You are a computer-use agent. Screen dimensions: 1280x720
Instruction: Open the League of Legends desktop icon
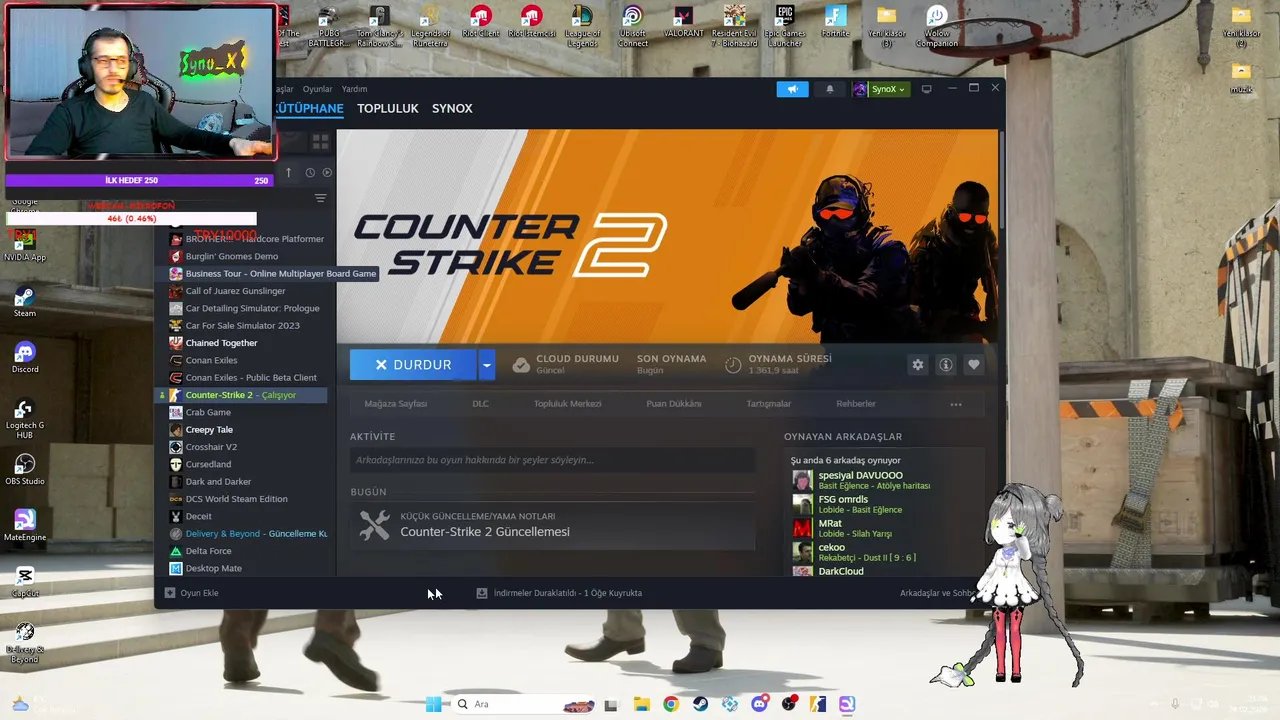581,26
